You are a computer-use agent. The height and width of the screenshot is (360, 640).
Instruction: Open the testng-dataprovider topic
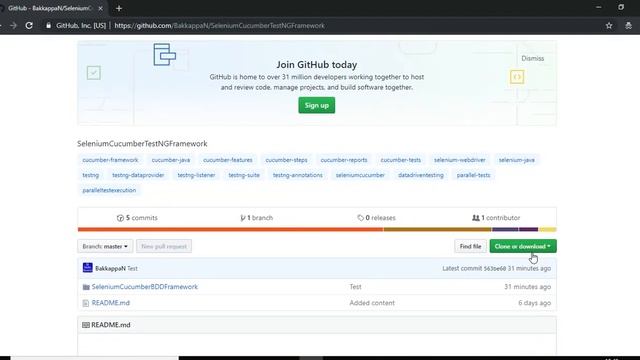pyautogui.click(x=138, y=175)
